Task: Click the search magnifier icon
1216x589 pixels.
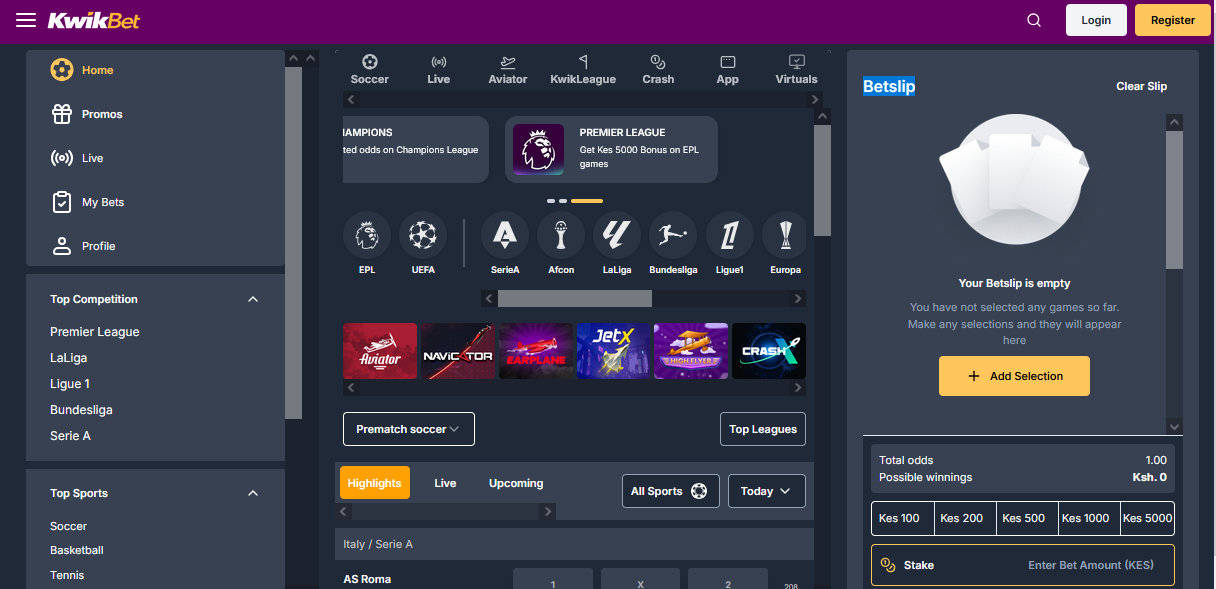Action: point(1033,19)
